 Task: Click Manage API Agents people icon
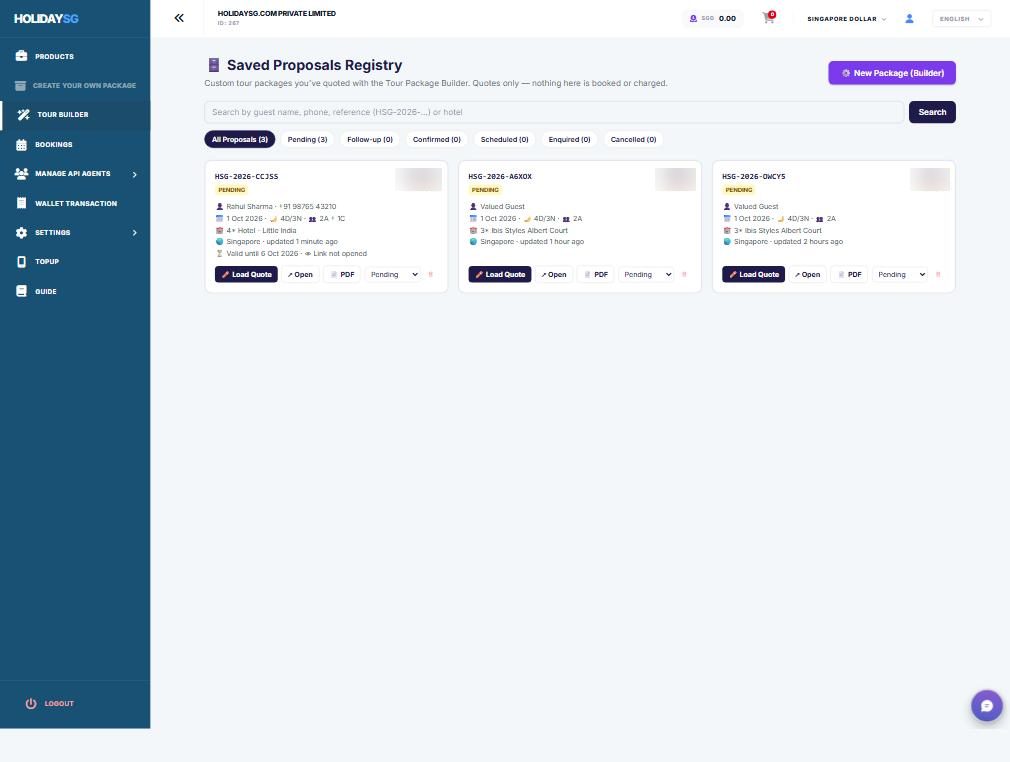(21, 173)
